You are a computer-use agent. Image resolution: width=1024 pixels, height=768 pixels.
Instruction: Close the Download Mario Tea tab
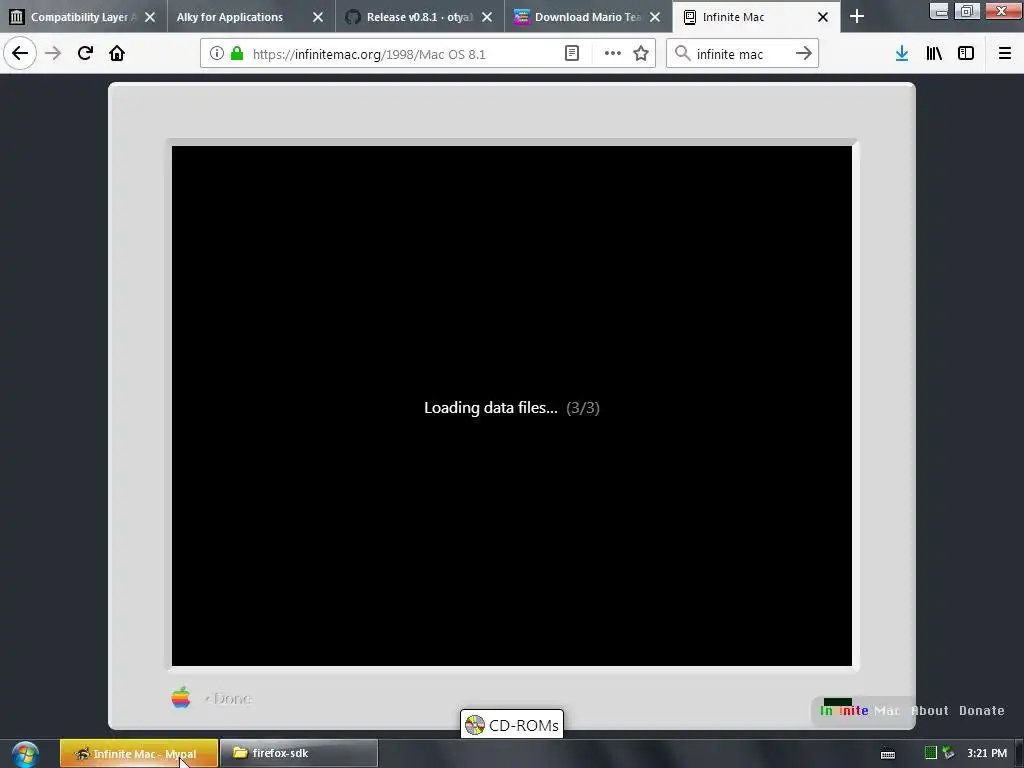point(655,17)
